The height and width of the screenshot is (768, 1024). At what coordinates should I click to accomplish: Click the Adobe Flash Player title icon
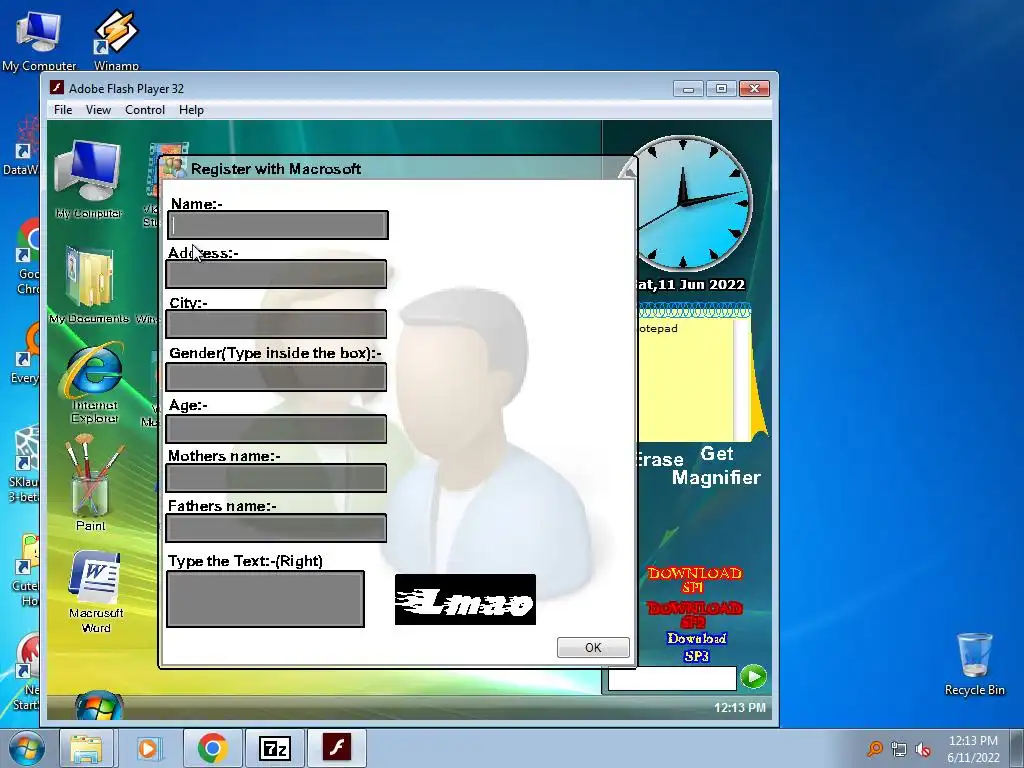click(x=57, y=88)
